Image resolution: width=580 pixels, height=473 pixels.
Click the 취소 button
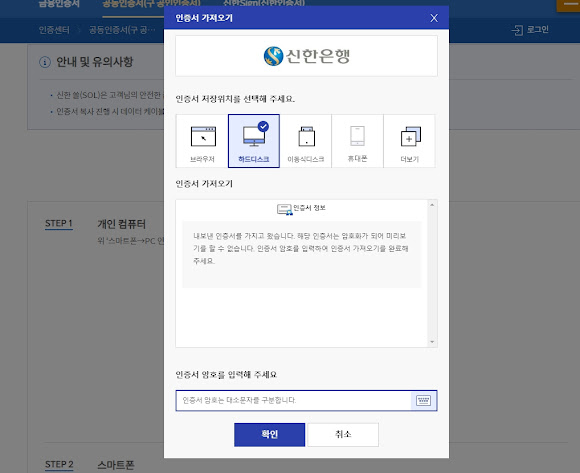coord(343,435)
